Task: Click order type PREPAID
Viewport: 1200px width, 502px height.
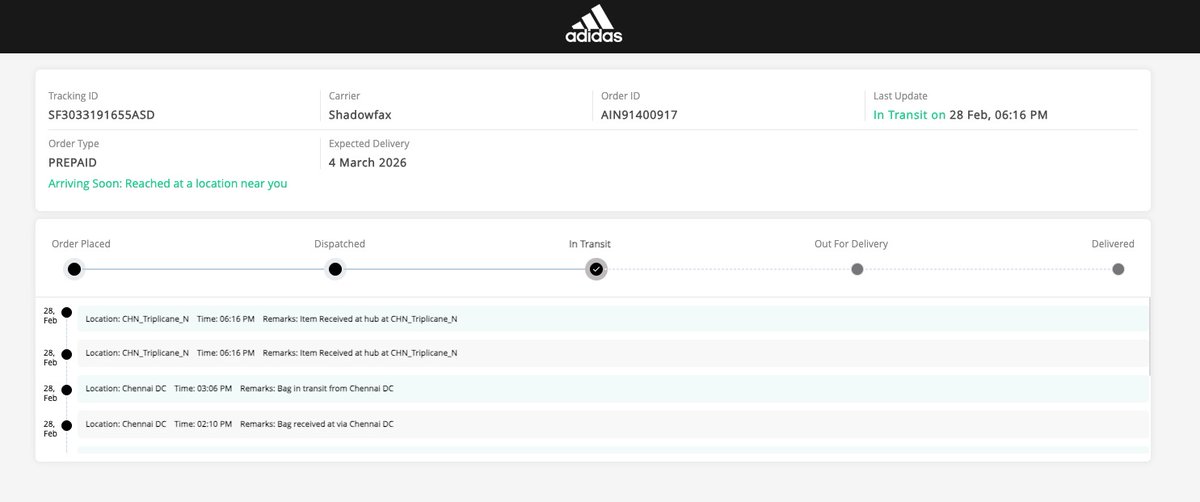Action: click(72, 162)
